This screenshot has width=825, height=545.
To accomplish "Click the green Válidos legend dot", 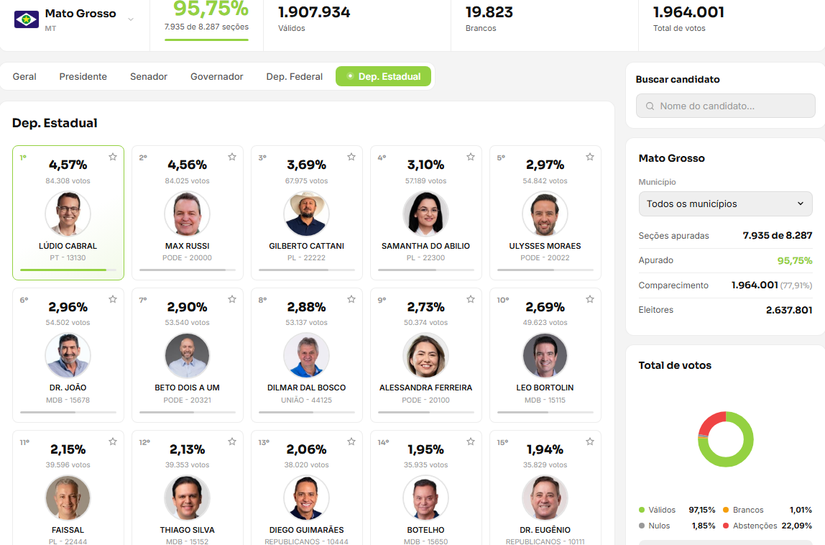I will (x=641, y=510).
